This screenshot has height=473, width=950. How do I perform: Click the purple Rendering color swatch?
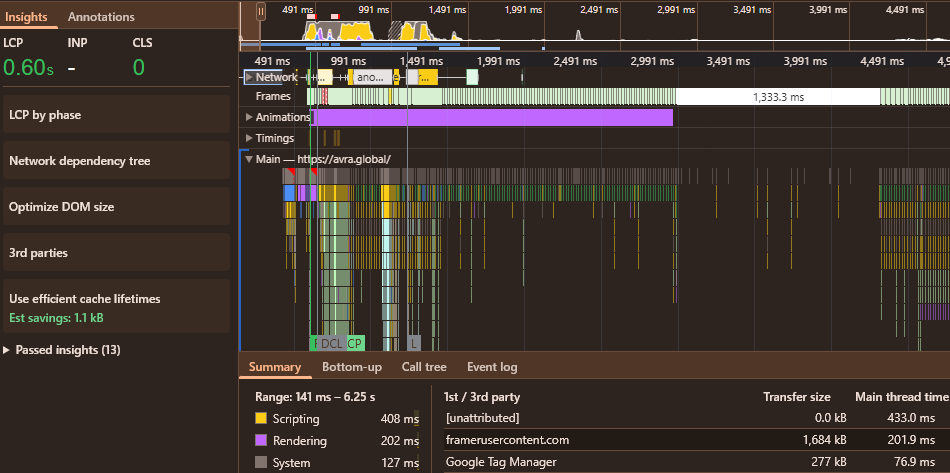261,440
